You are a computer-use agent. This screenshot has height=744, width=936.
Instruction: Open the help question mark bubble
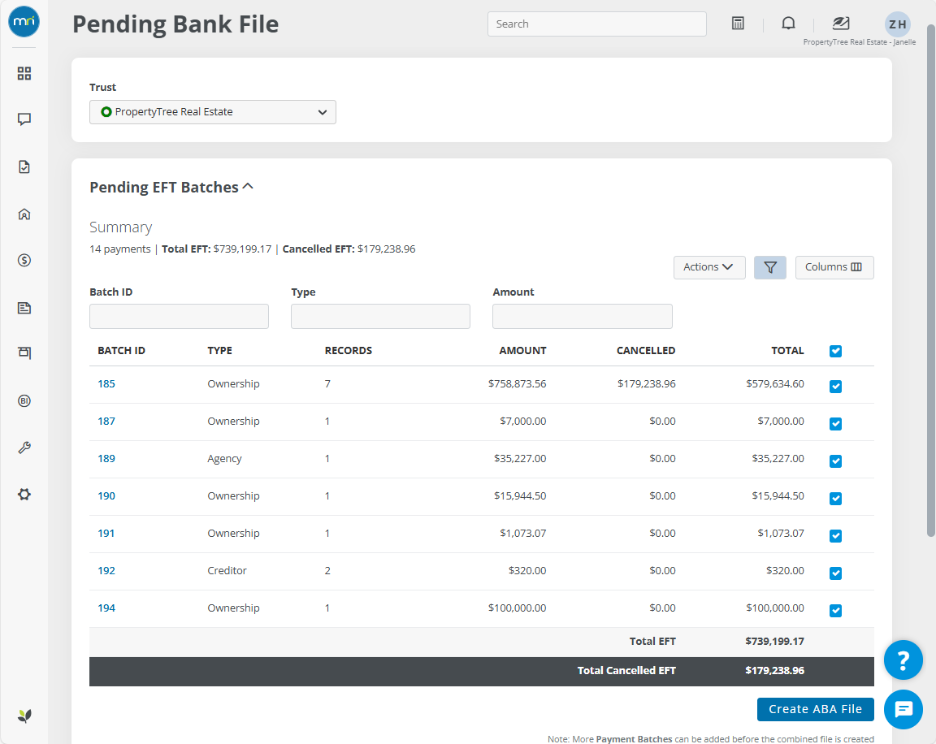903,660
